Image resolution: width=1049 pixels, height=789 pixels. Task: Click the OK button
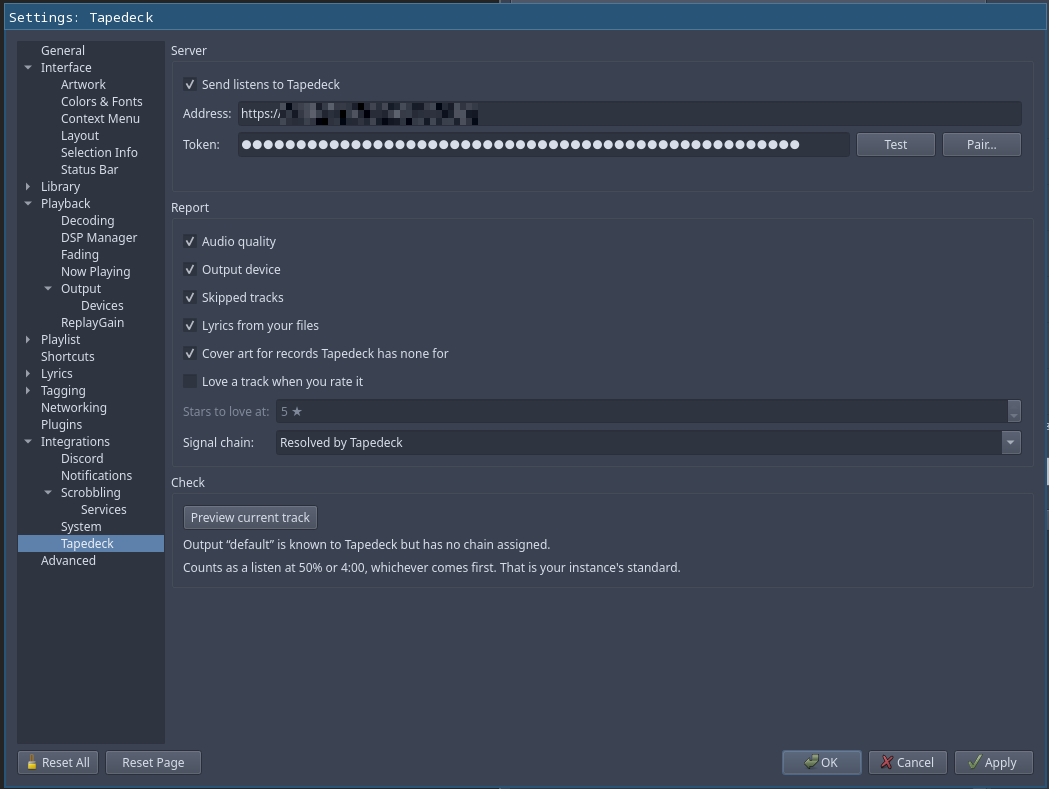(x=822, y=762)
